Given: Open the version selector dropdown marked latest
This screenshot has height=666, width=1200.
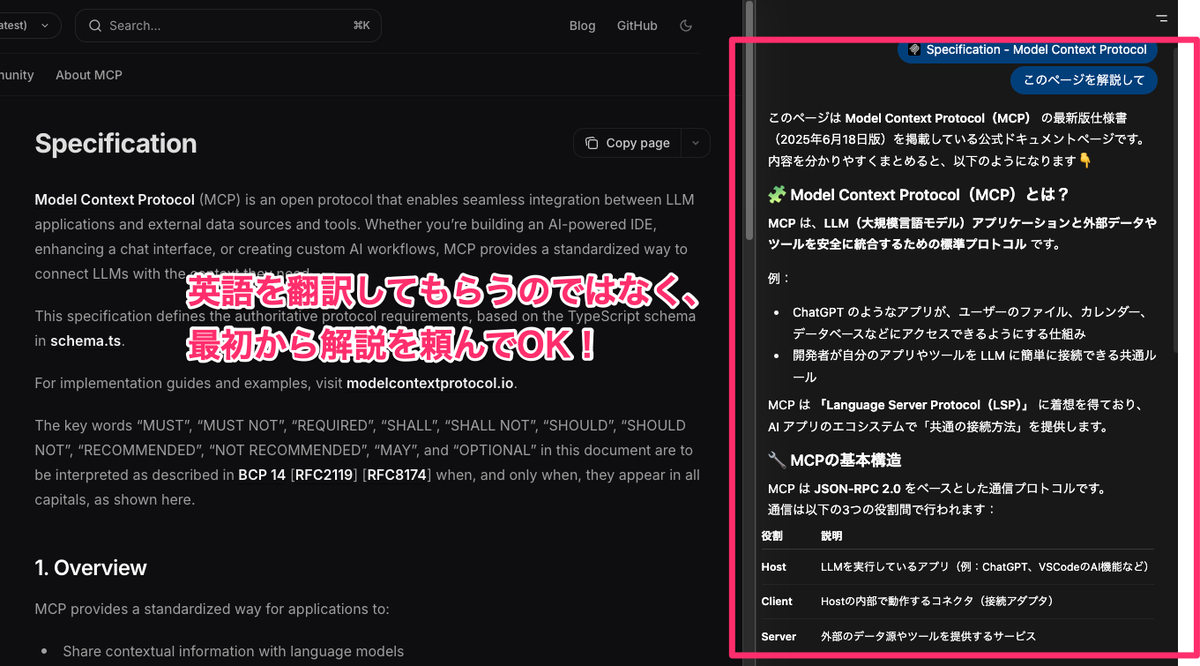Looking at the screenshot, I should 30,26.
